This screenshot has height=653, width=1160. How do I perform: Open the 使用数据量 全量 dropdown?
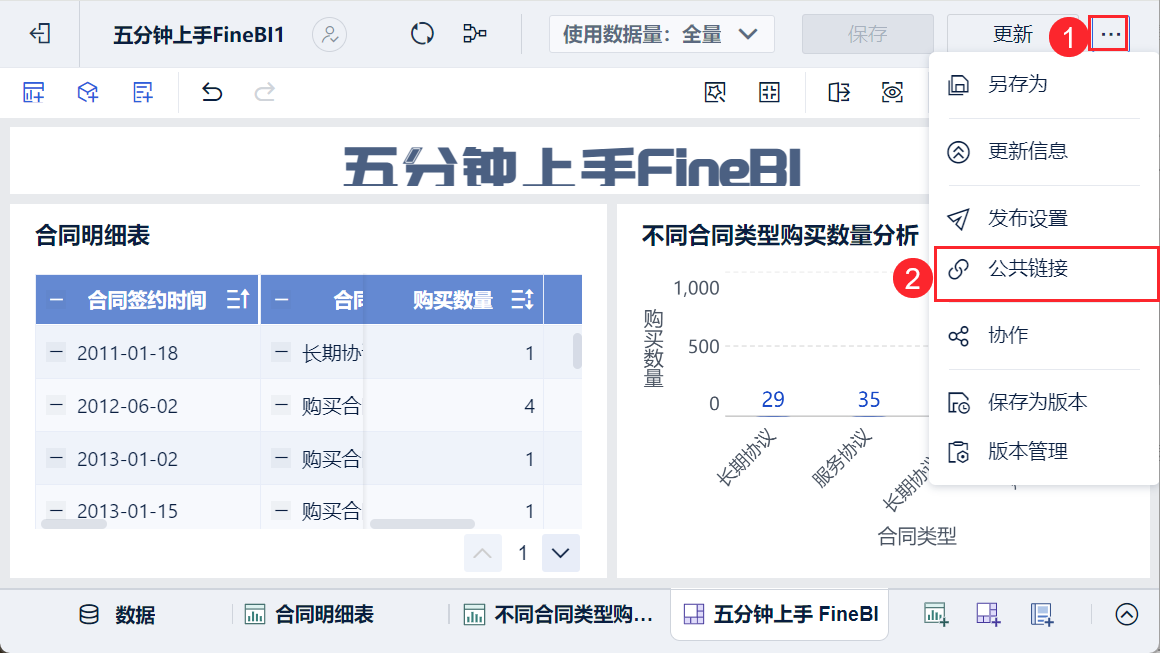[661, 34]
